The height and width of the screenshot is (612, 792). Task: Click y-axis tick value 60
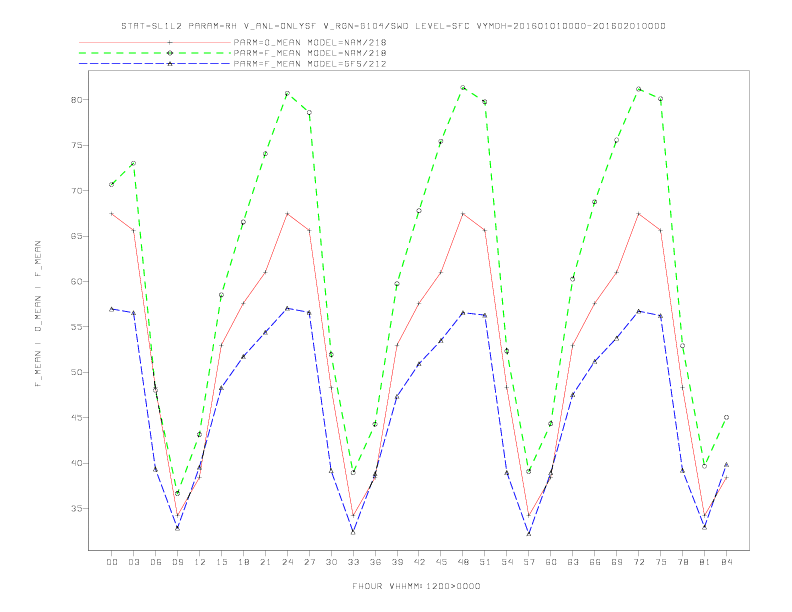(x=76, y=281)
